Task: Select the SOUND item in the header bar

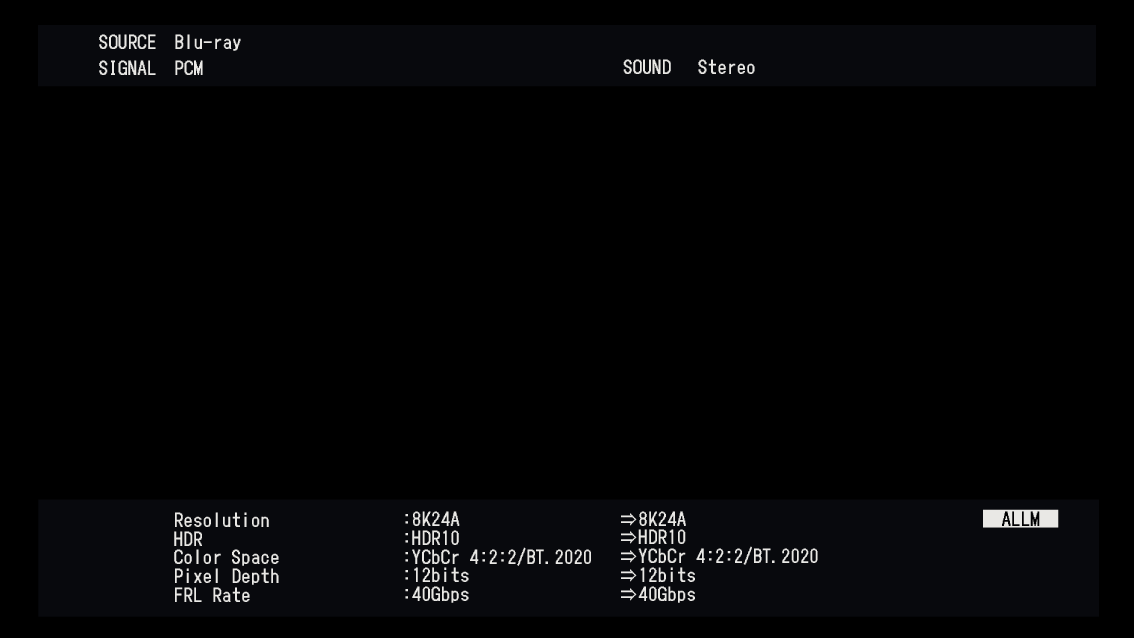Action: pos(647,67)
